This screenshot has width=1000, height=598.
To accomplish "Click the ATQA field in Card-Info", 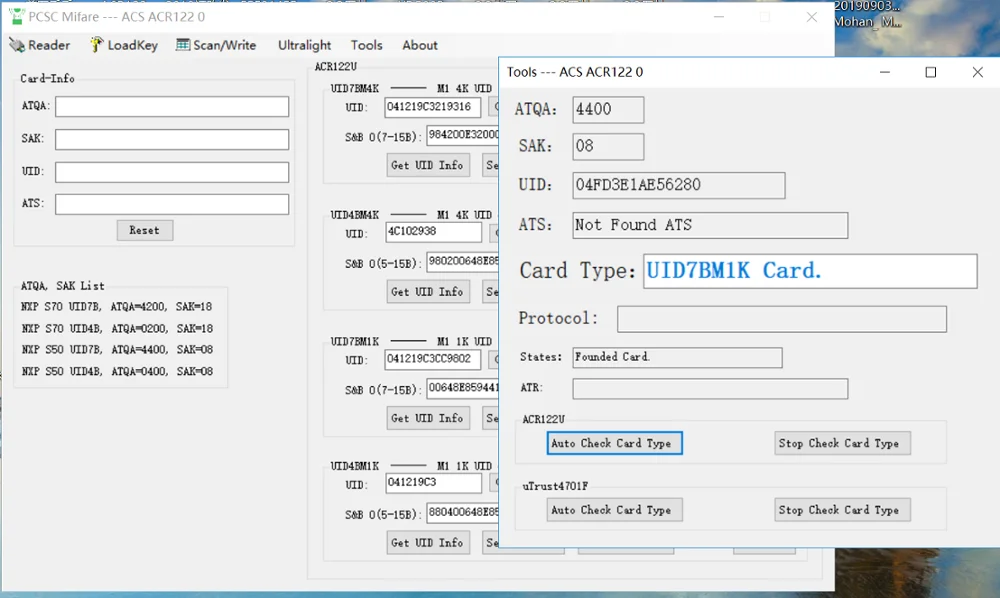I will 172,106.
